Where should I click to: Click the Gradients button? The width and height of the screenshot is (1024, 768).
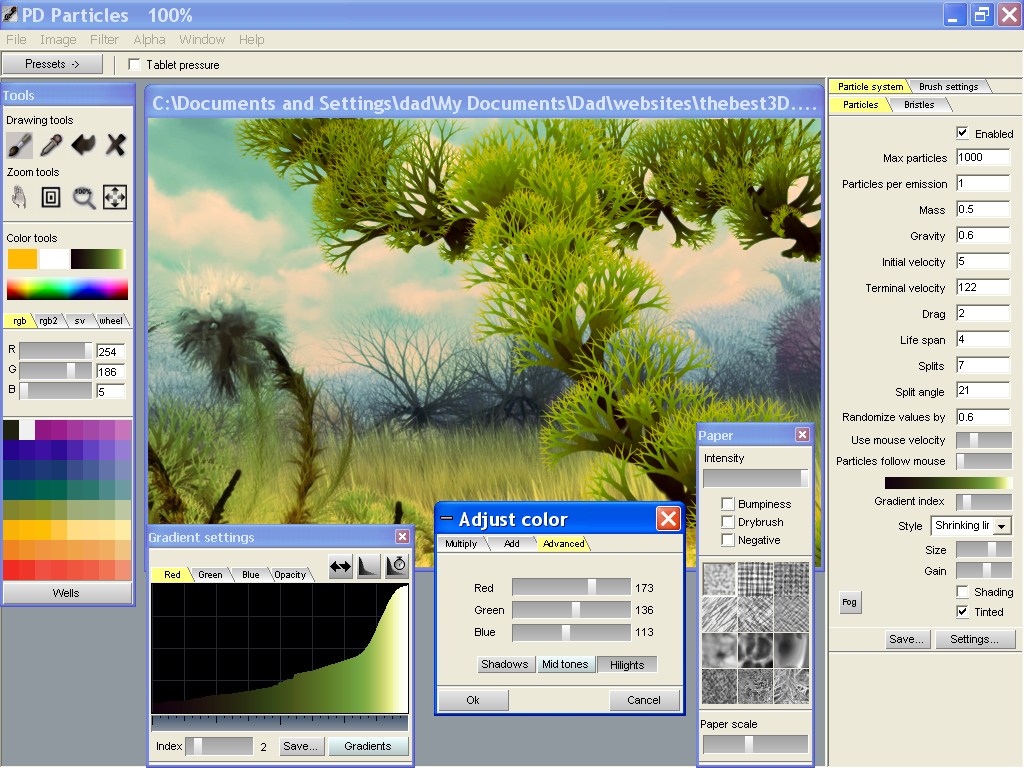(368, 746)
